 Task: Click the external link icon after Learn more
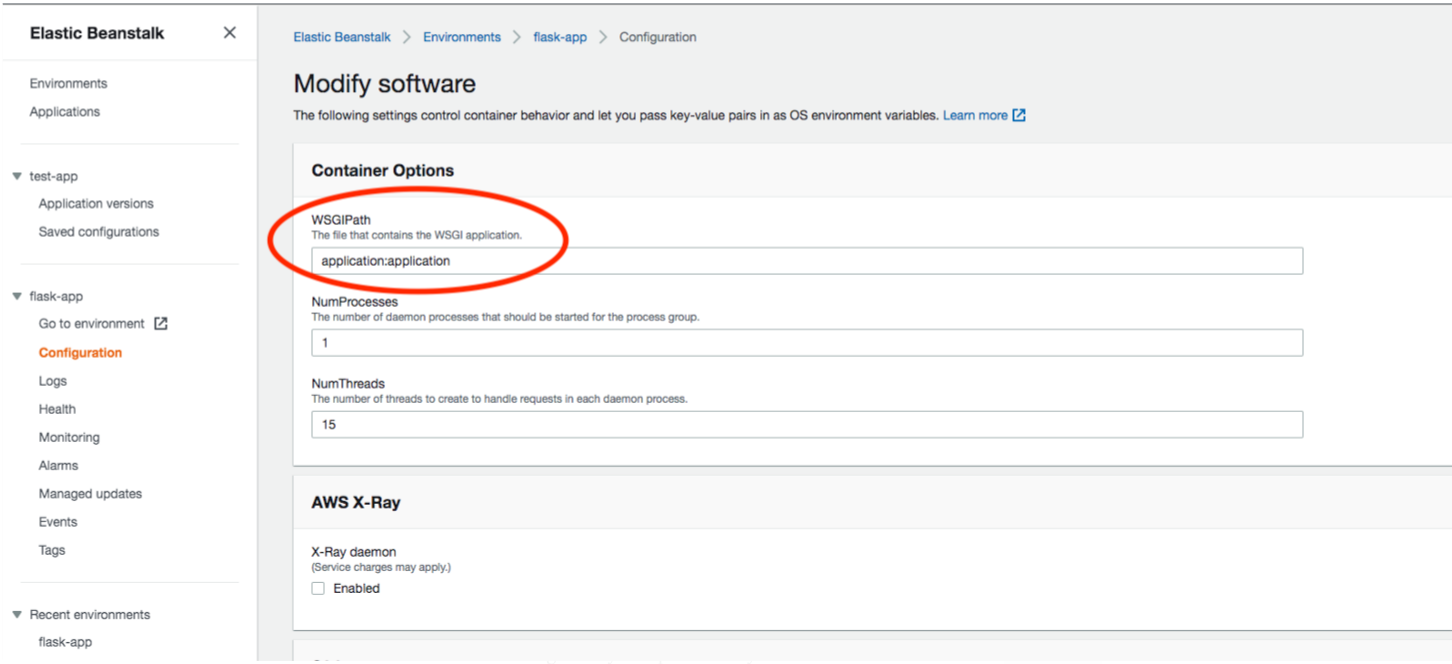(1017, 115)
